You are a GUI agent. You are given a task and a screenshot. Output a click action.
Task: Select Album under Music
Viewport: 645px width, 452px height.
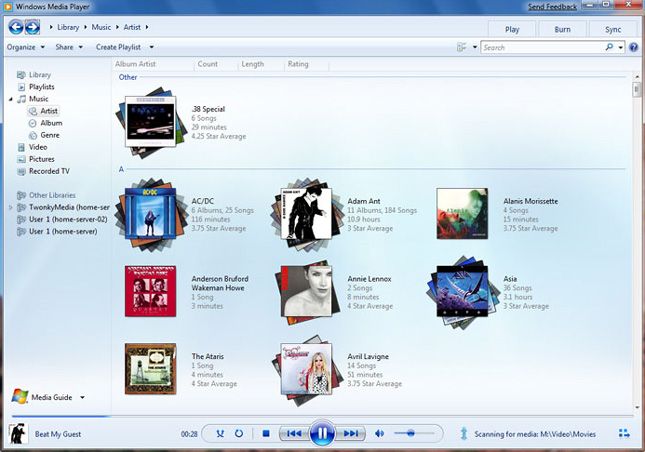51,123
